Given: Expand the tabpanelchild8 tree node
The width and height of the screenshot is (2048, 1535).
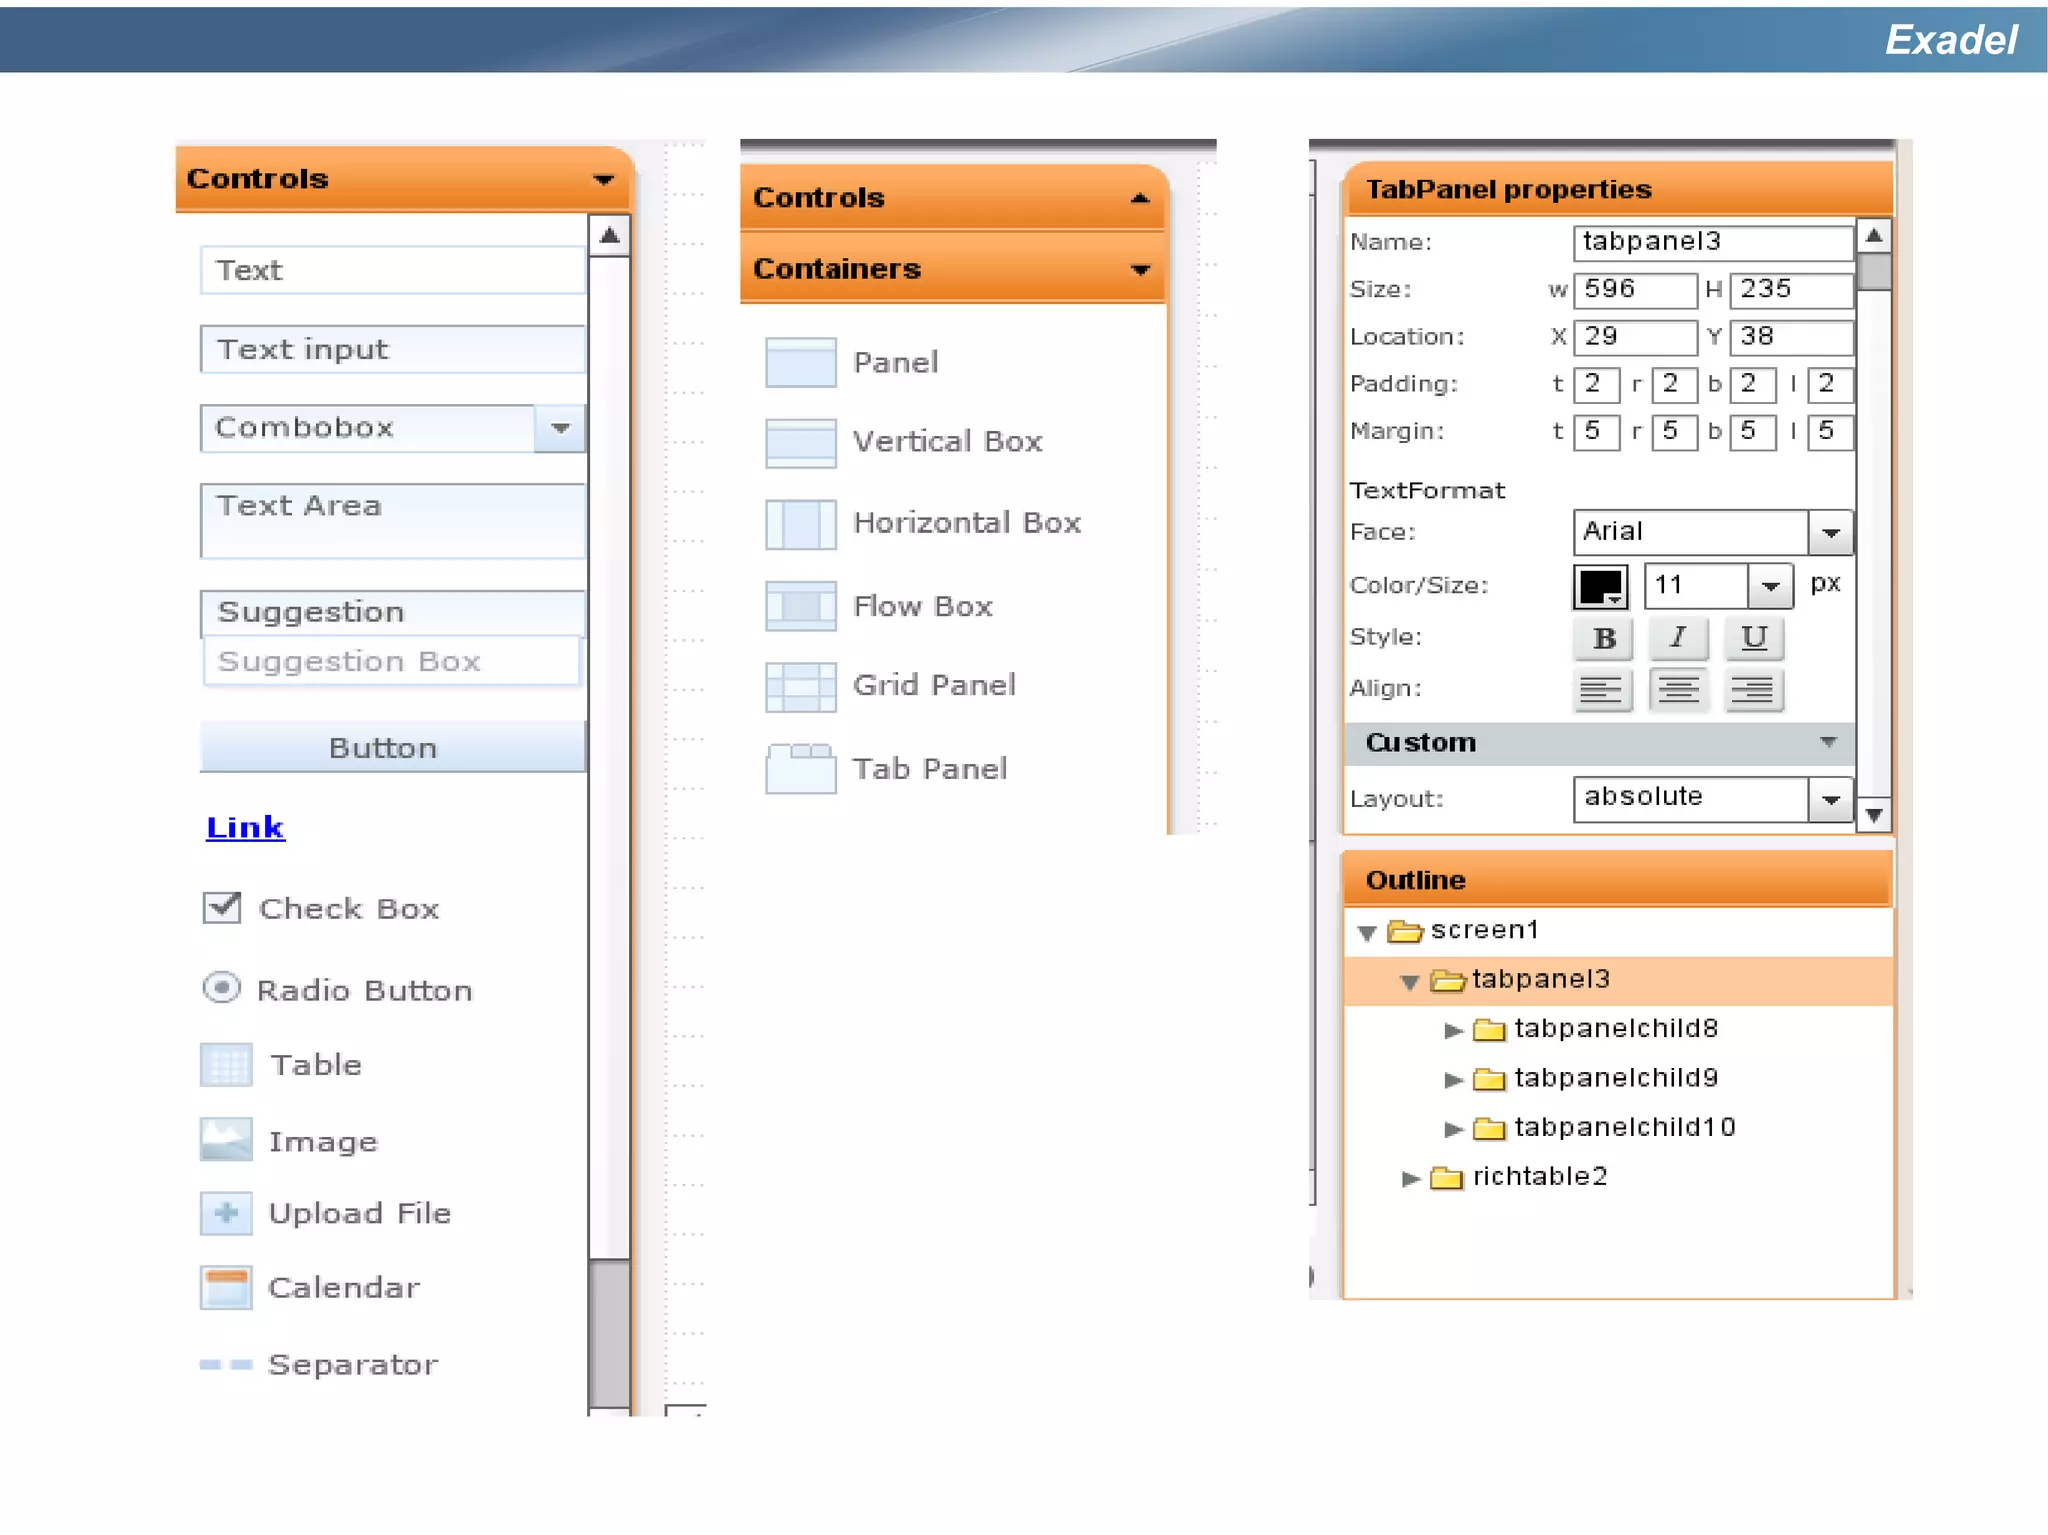Looking at the screenshot, I should pos(1453,1029).
